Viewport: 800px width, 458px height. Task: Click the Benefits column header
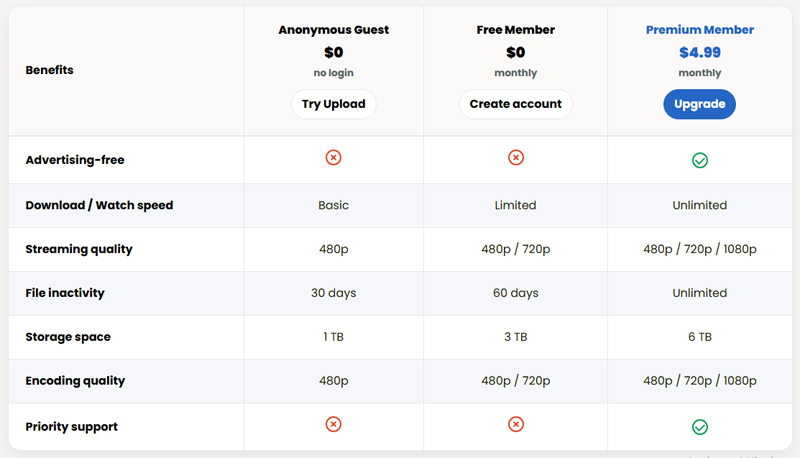(49, 70)
